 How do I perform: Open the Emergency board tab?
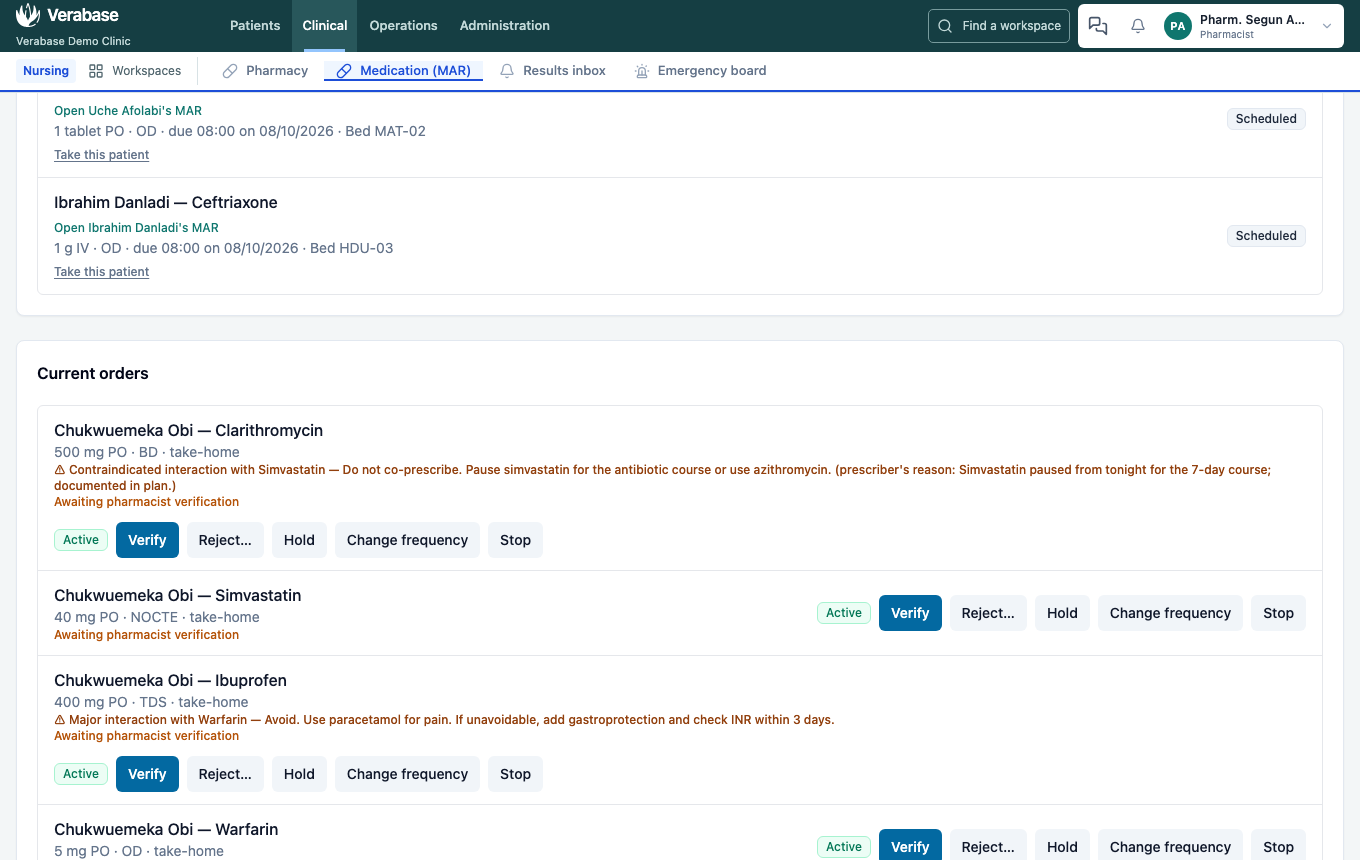click(700, 71)
